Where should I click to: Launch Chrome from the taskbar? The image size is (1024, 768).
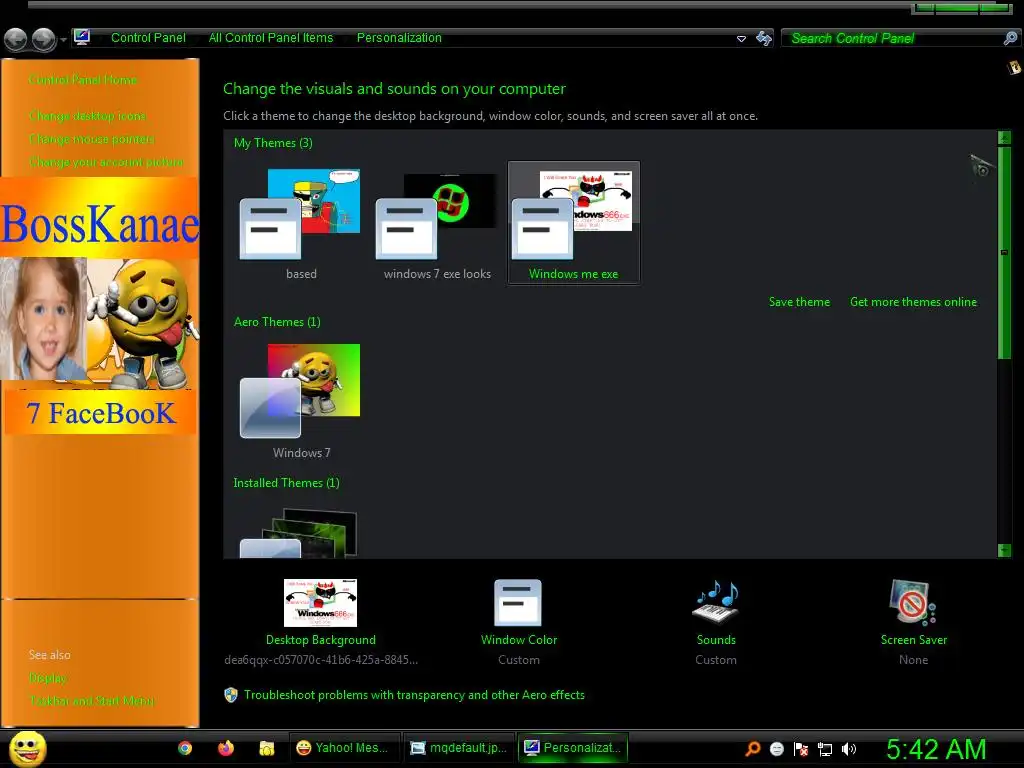click(185, 748)
